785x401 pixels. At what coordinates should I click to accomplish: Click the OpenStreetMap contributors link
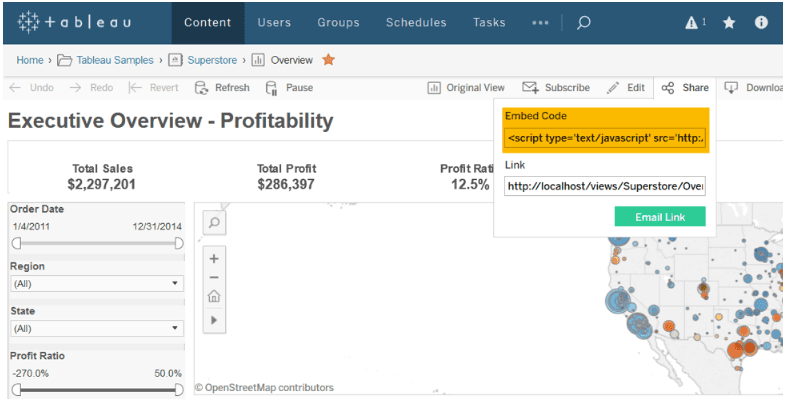pos(264,387)
